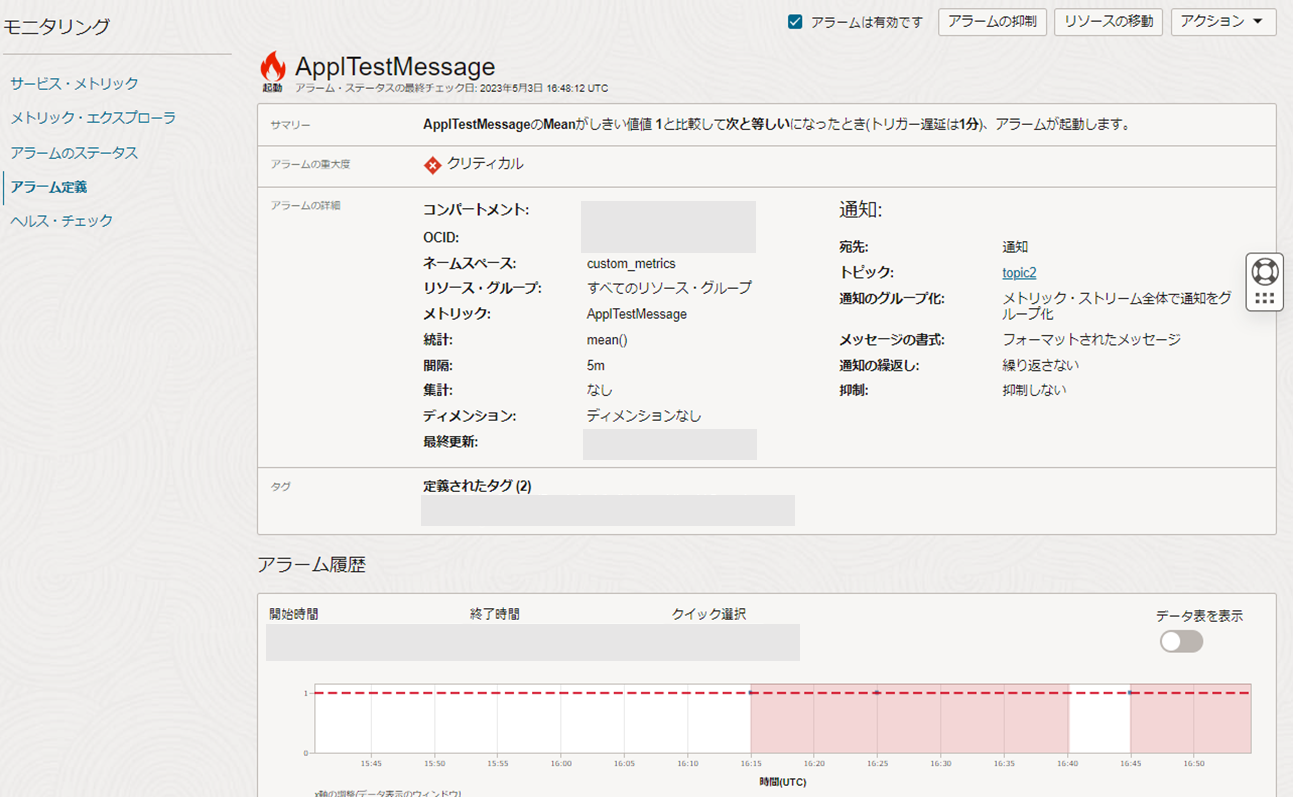The height and width of the screenshot is (797, 1293).
Task: Click the フォーマットされたメッセージ value
Action: pos(1092,340)
